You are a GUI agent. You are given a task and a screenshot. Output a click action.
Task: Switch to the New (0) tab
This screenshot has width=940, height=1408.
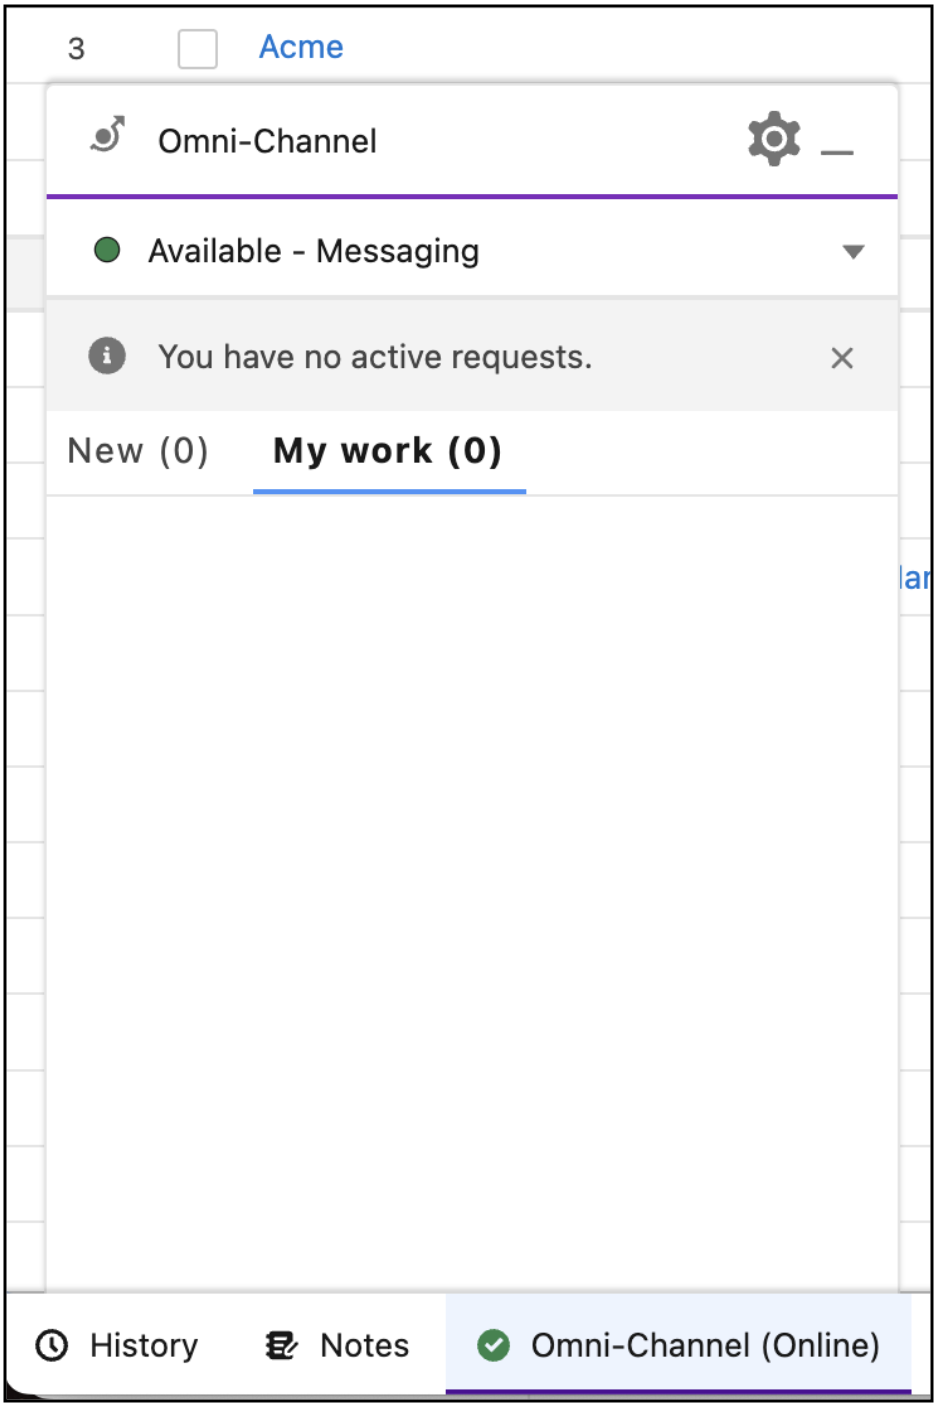click(x=138, y=452)
